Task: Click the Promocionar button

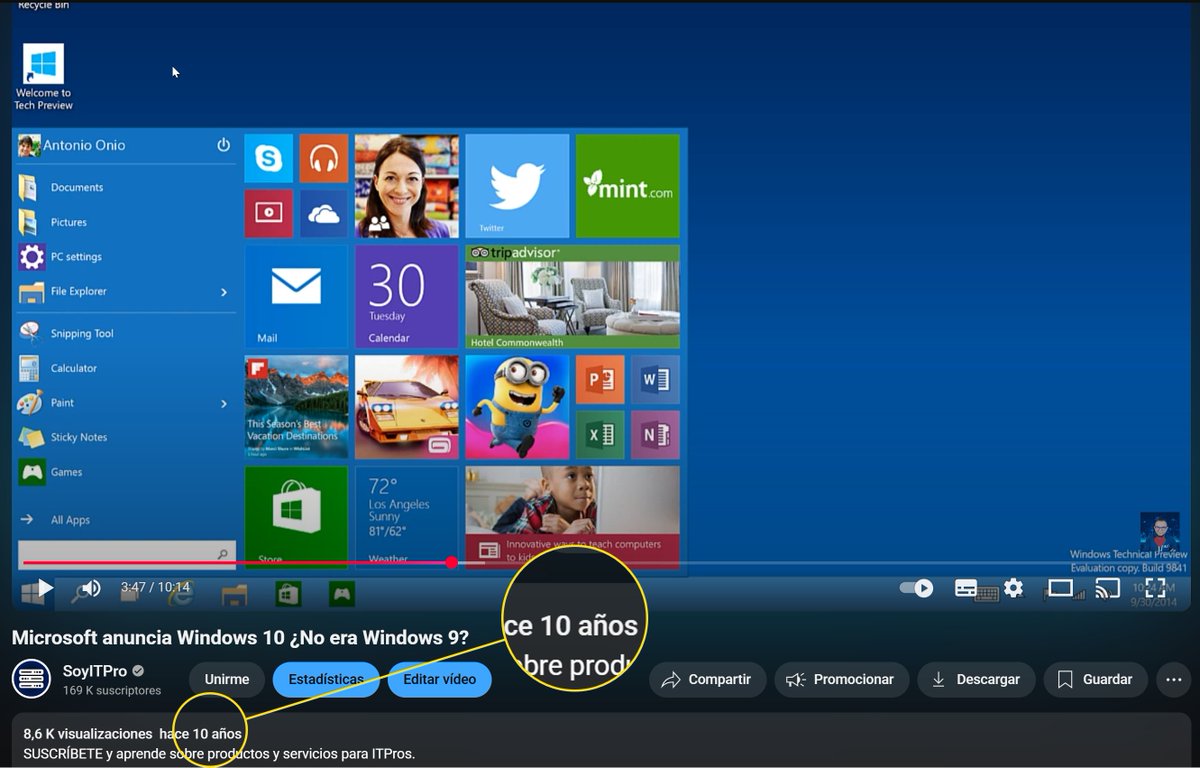Action: [841, 679]
